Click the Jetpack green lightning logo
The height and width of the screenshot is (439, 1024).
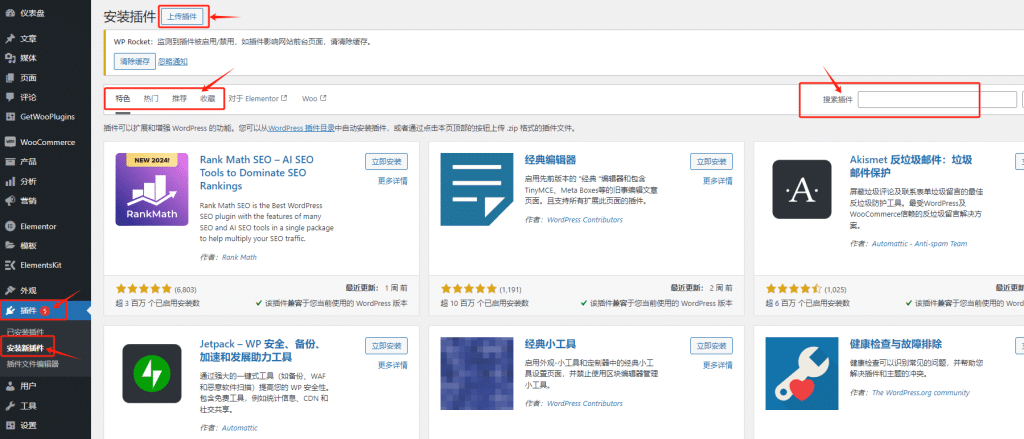coord(152,374)
